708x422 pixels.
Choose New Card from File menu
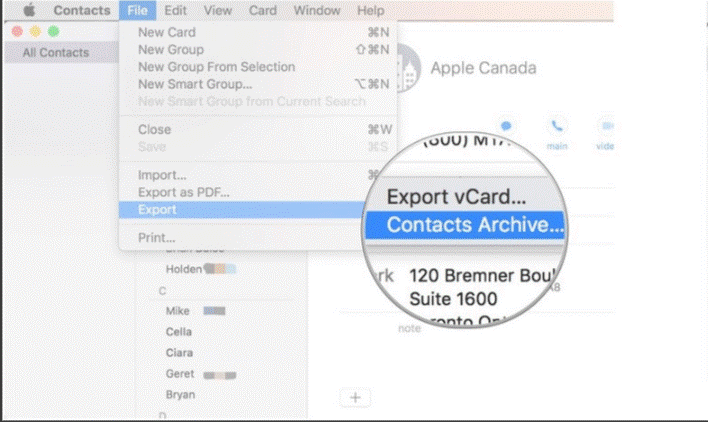point(258,32)
